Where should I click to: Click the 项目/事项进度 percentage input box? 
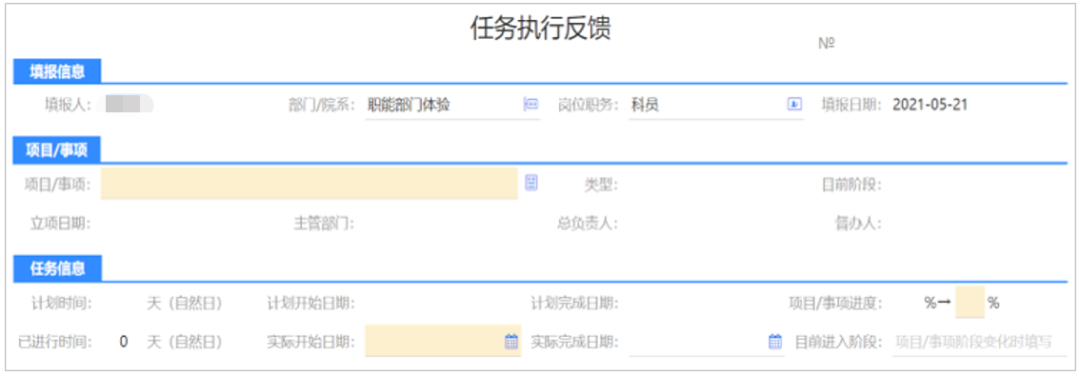970,302
